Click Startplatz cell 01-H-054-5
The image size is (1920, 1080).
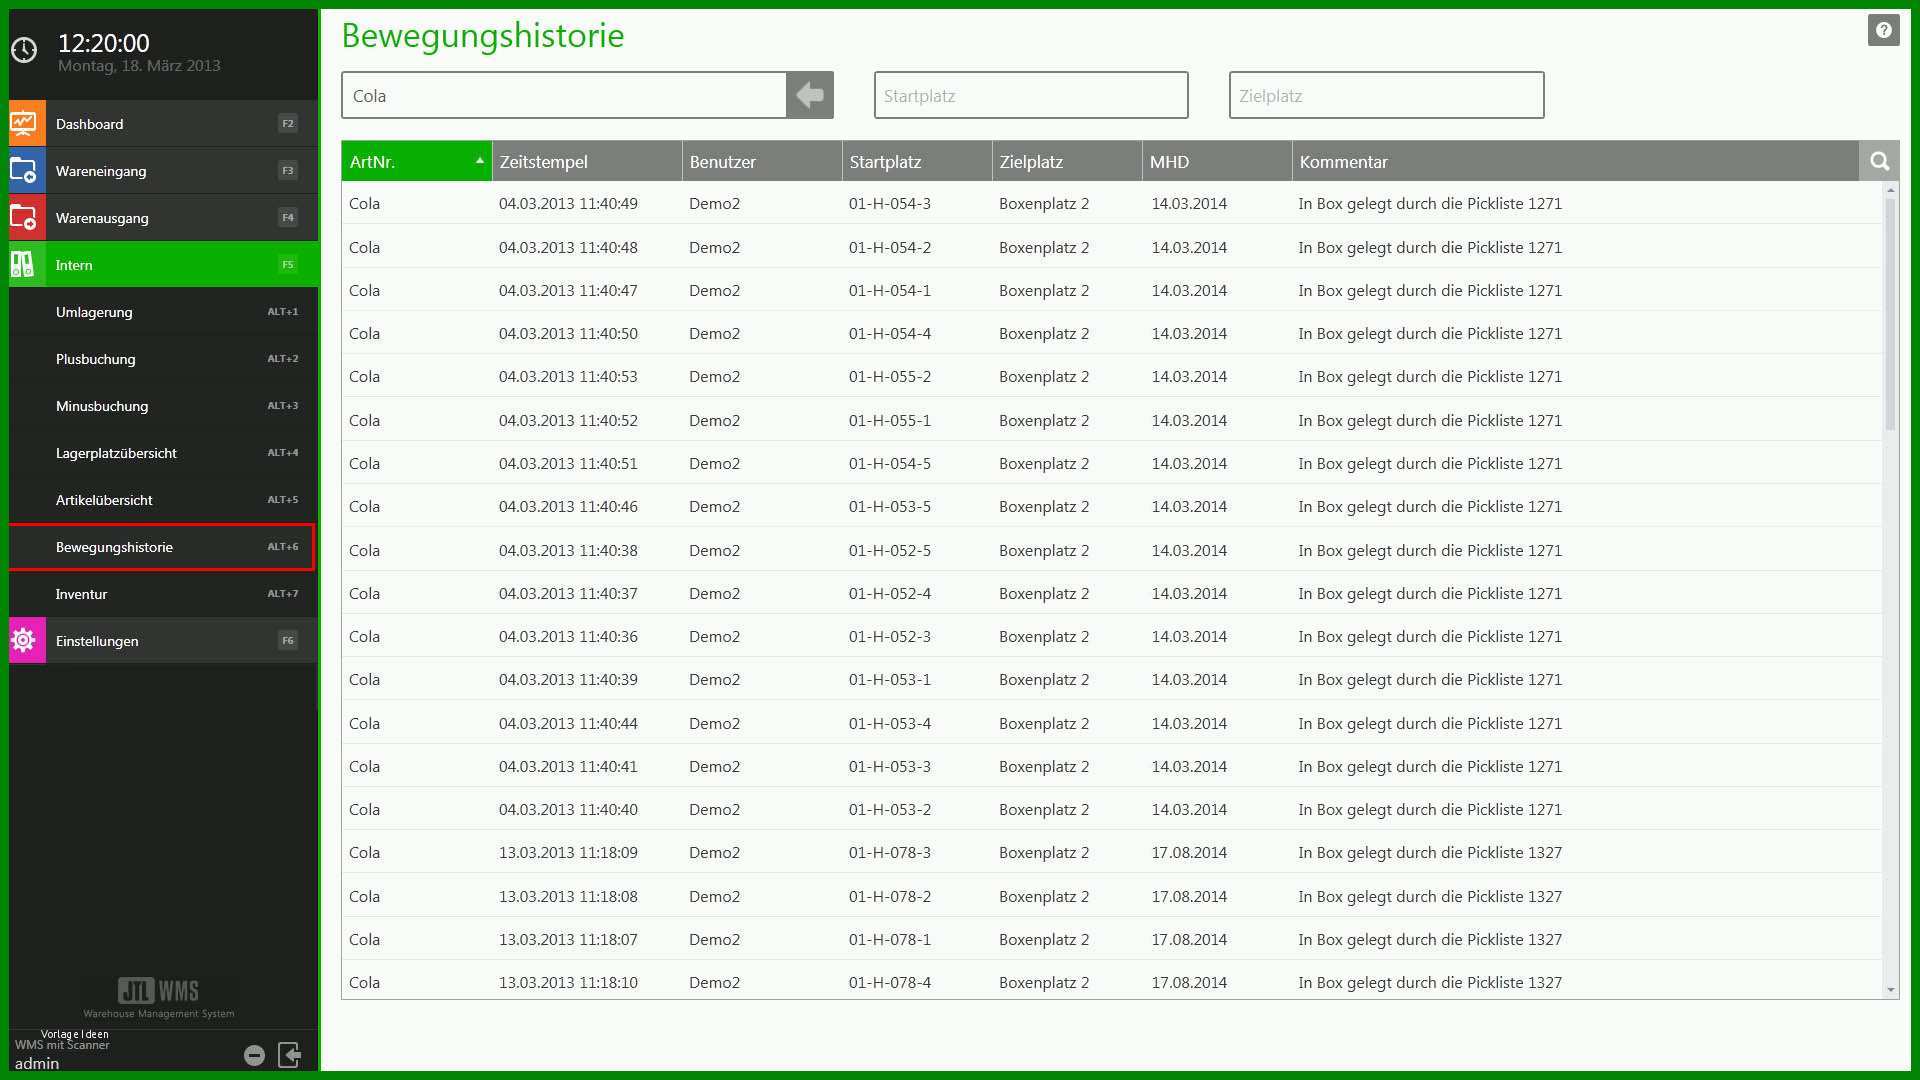click(x=889, y=463)
